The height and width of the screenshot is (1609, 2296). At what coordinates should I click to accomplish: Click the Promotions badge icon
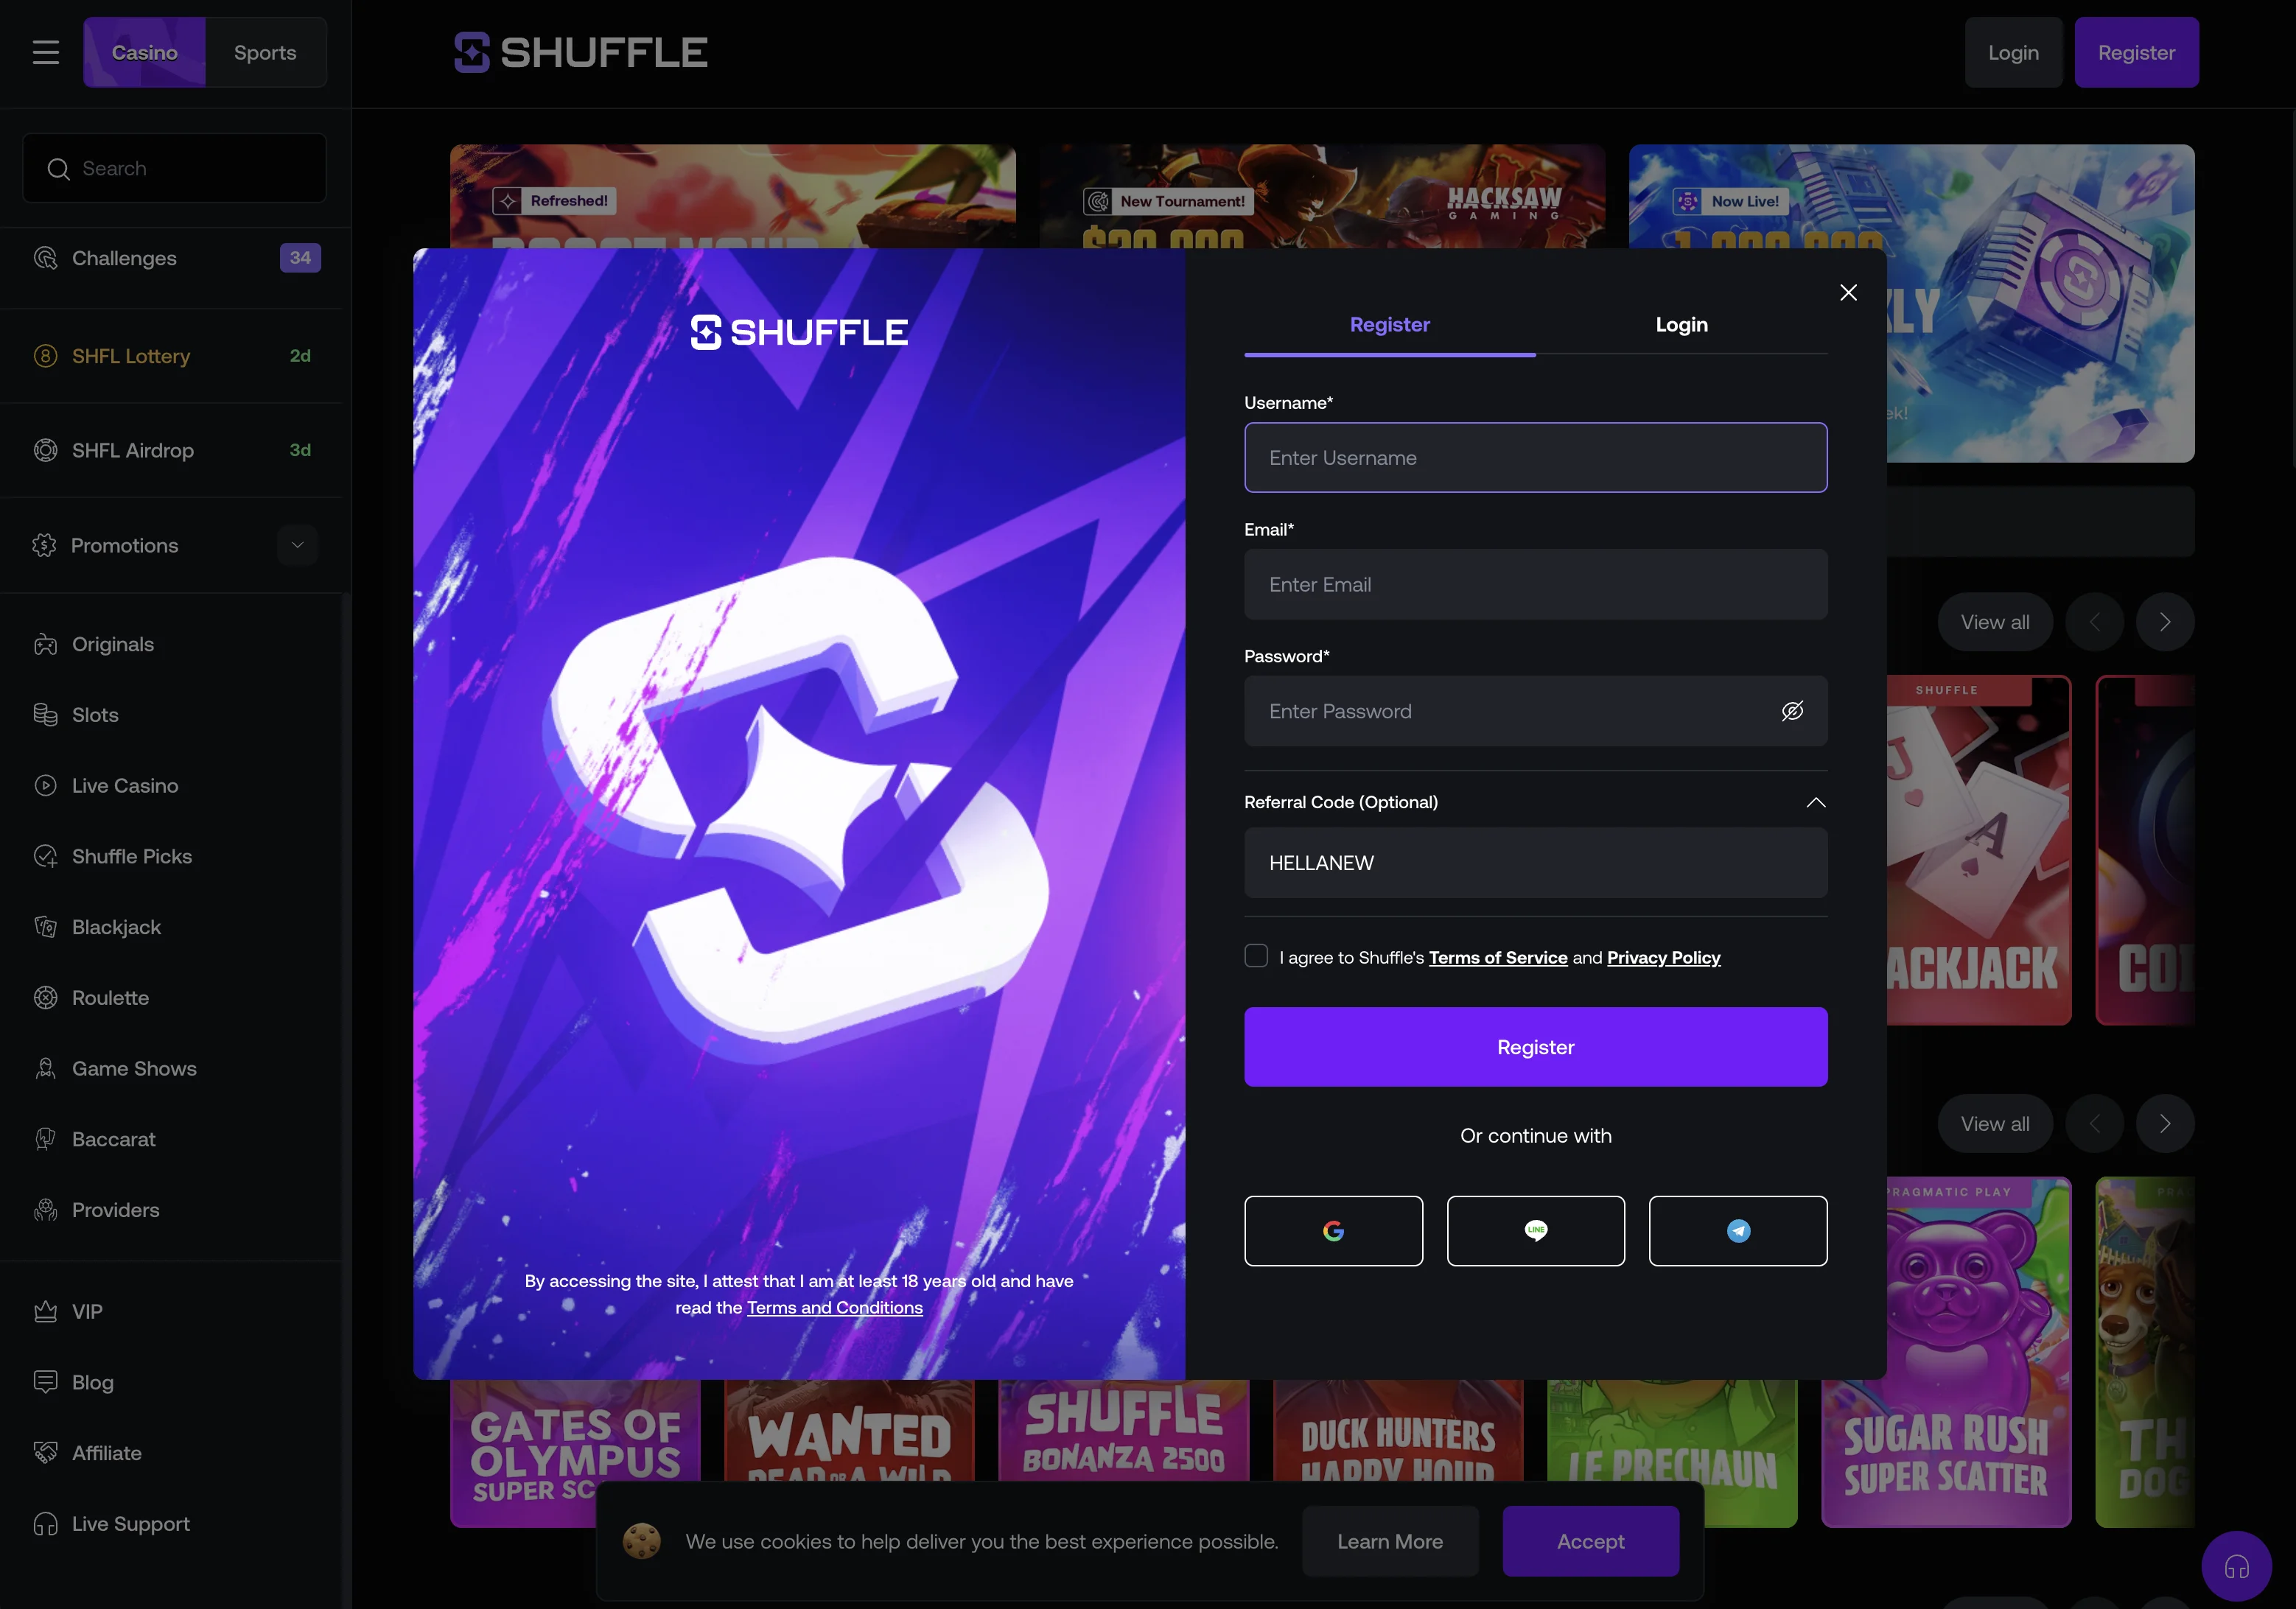(x=45, y=545)
